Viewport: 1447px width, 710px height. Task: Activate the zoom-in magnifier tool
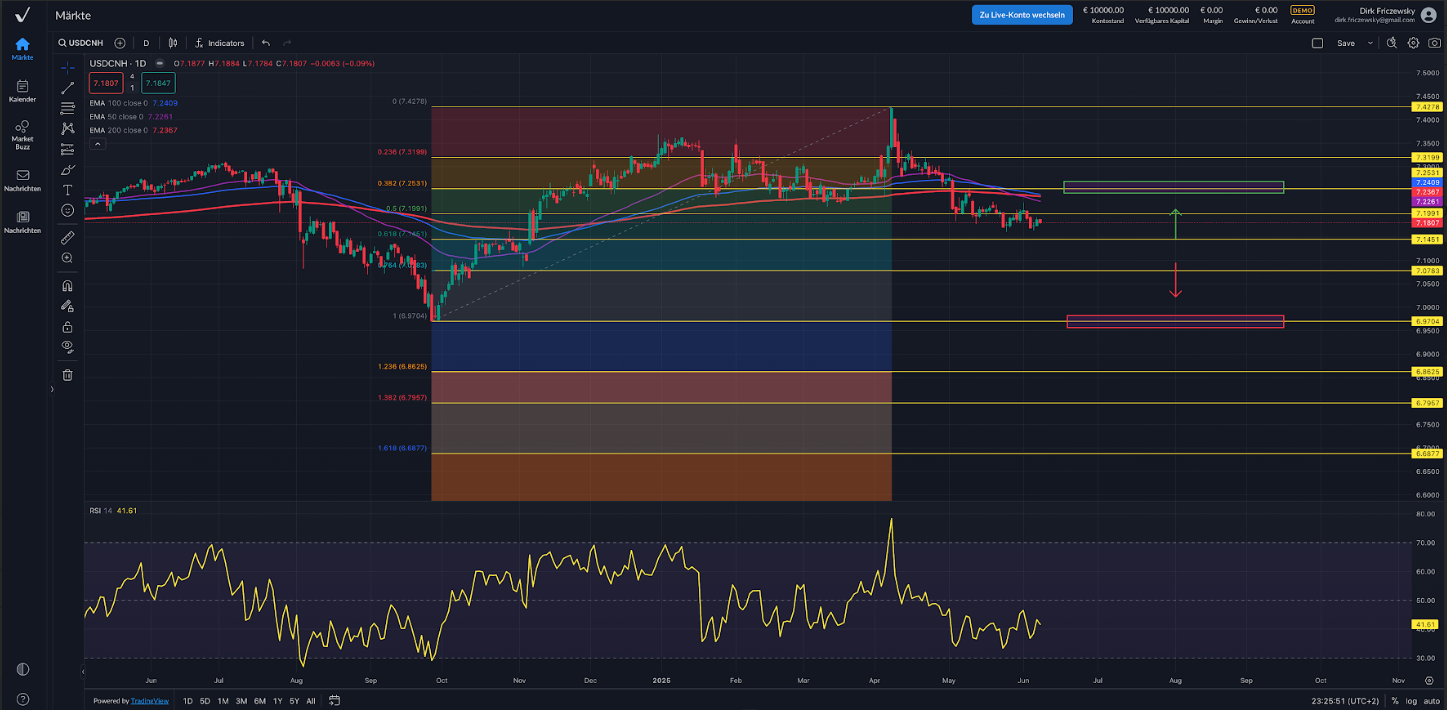coord(67,258)
